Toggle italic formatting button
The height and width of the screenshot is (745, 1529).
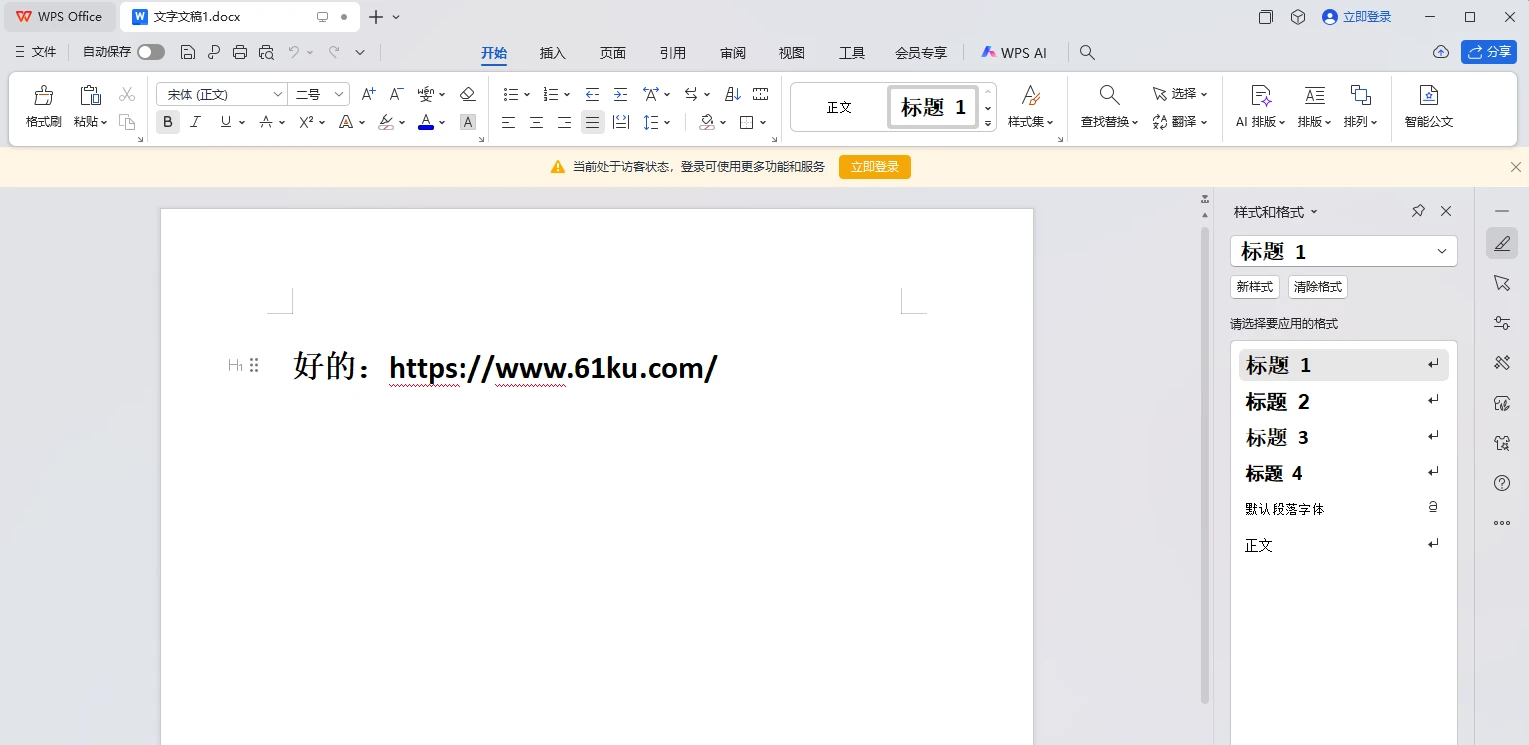tap(196, 122)
